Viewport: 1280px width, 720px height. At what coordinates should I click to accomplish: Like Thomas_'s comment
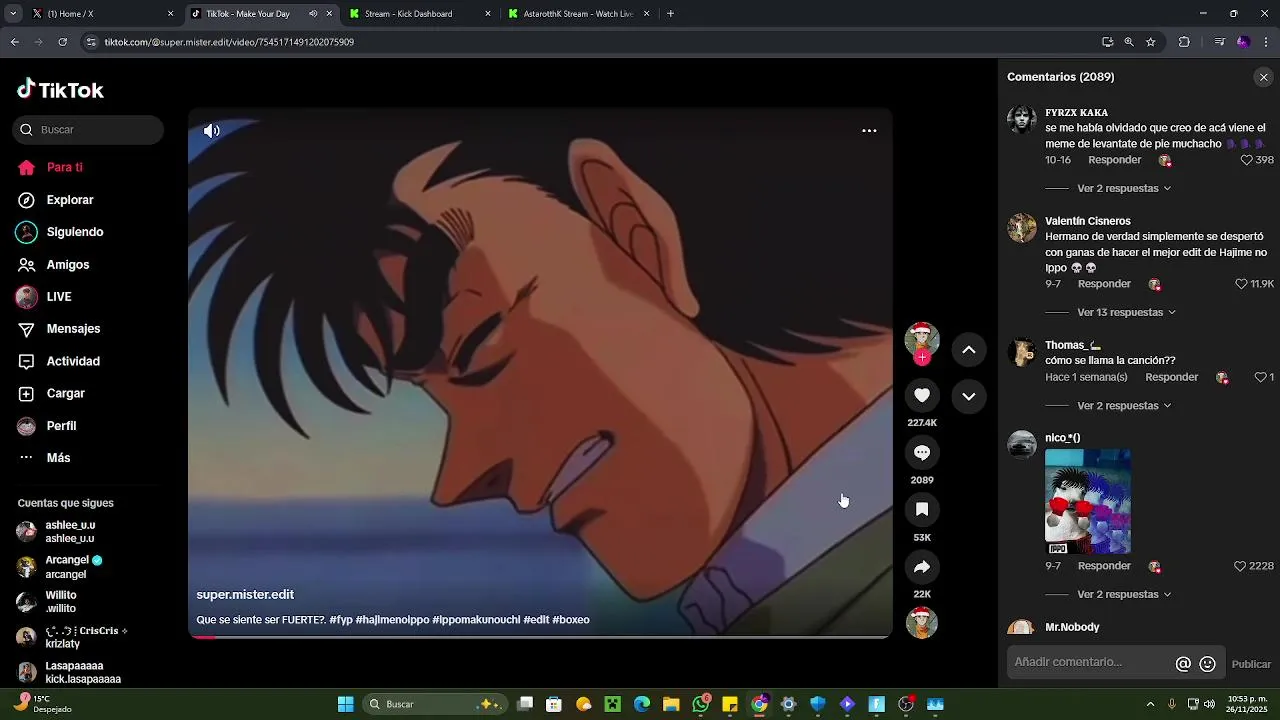tap(1260, 377)
